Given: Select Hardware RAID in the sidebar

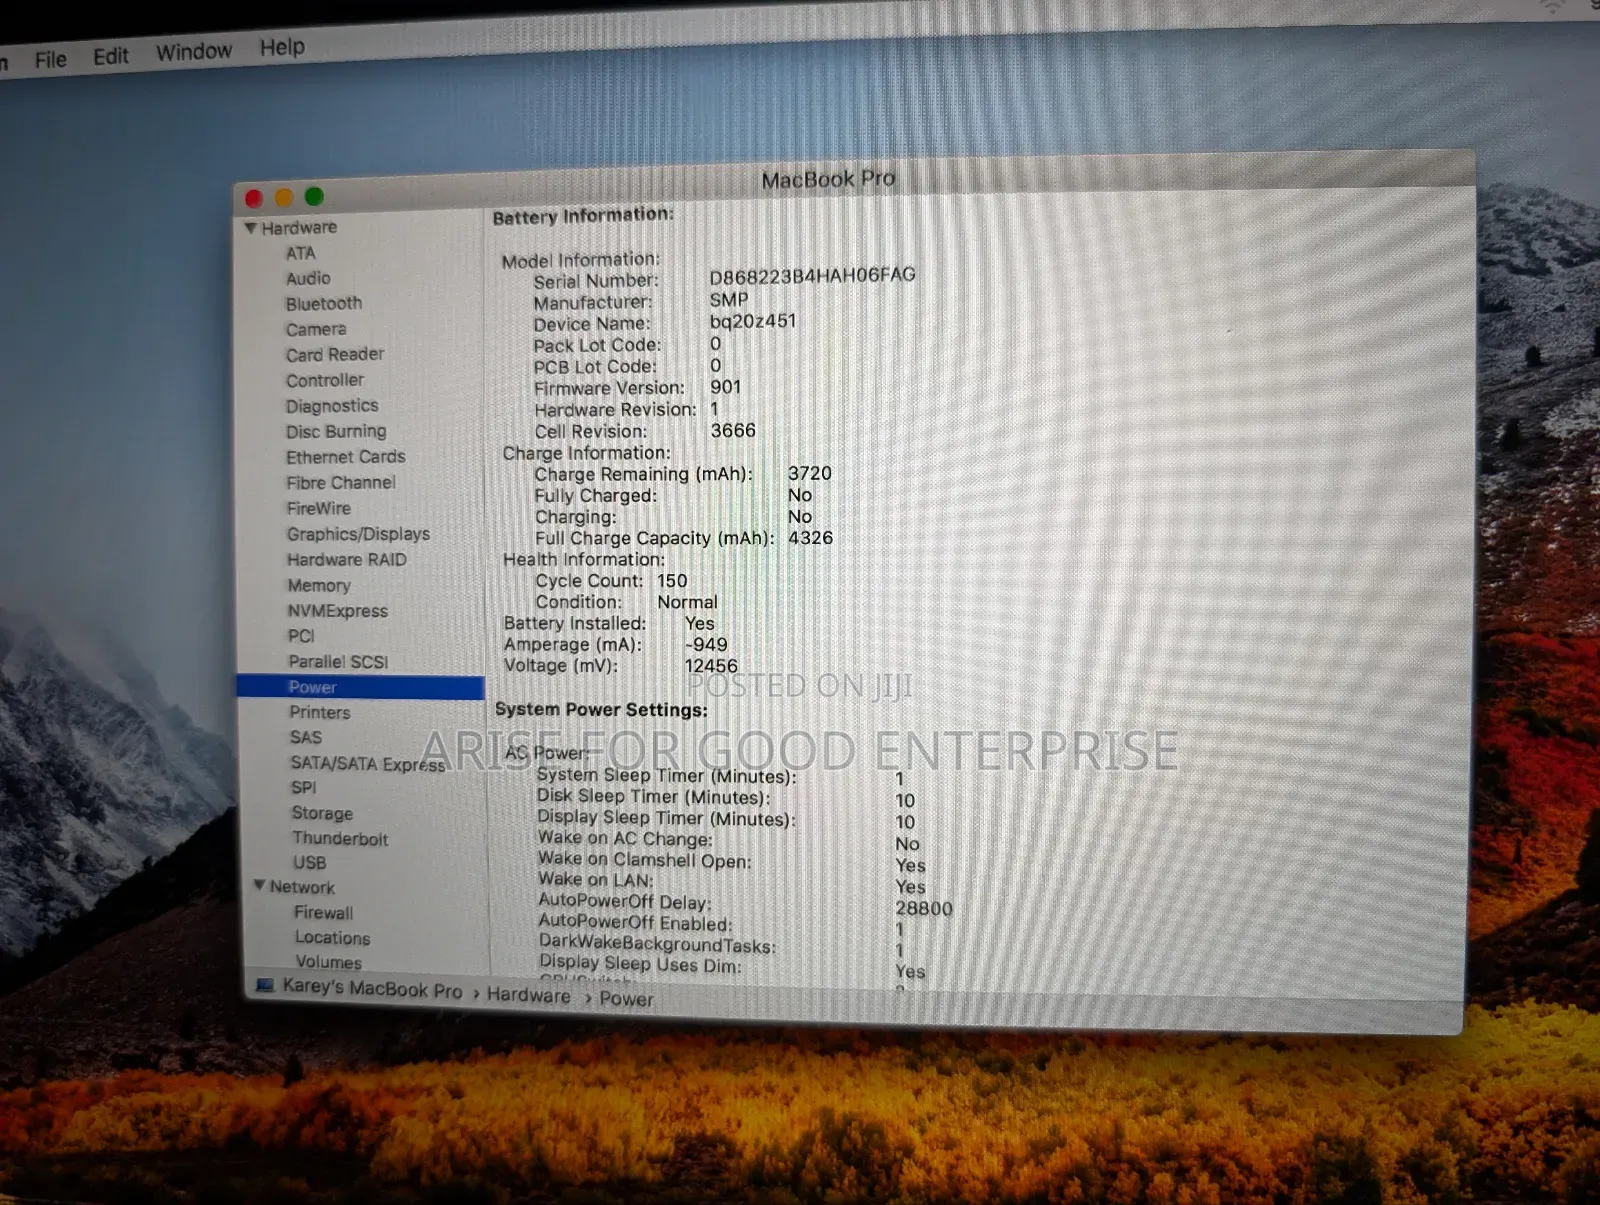Looking at the screenshot, I should point(347,560).
